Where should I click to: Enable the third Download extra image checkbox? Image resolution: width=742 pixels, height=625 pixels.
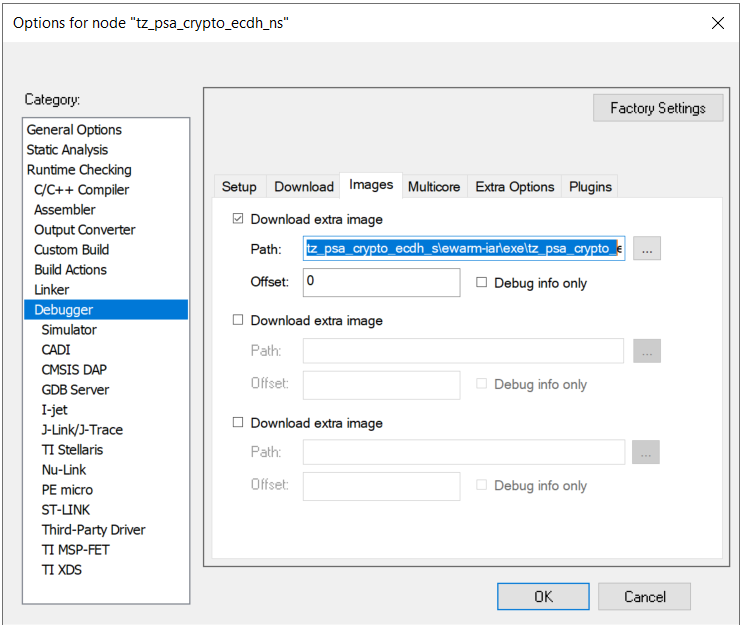pos(238,423)
